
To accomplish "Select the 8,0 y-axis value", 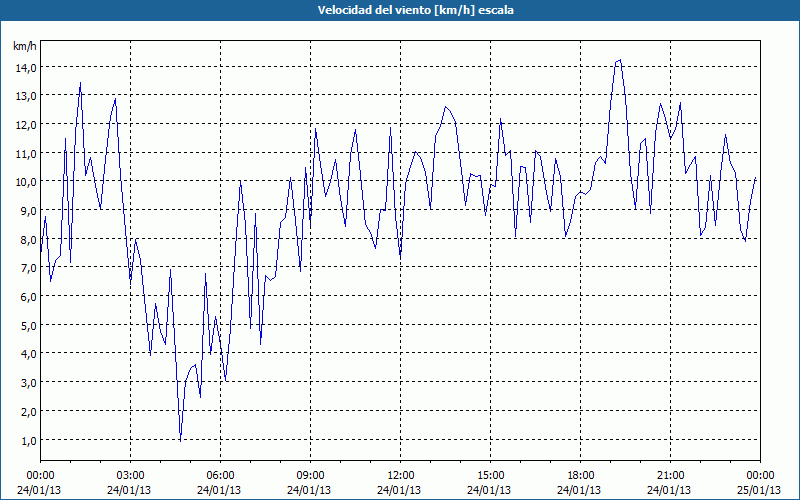I will tap(28, 239).
